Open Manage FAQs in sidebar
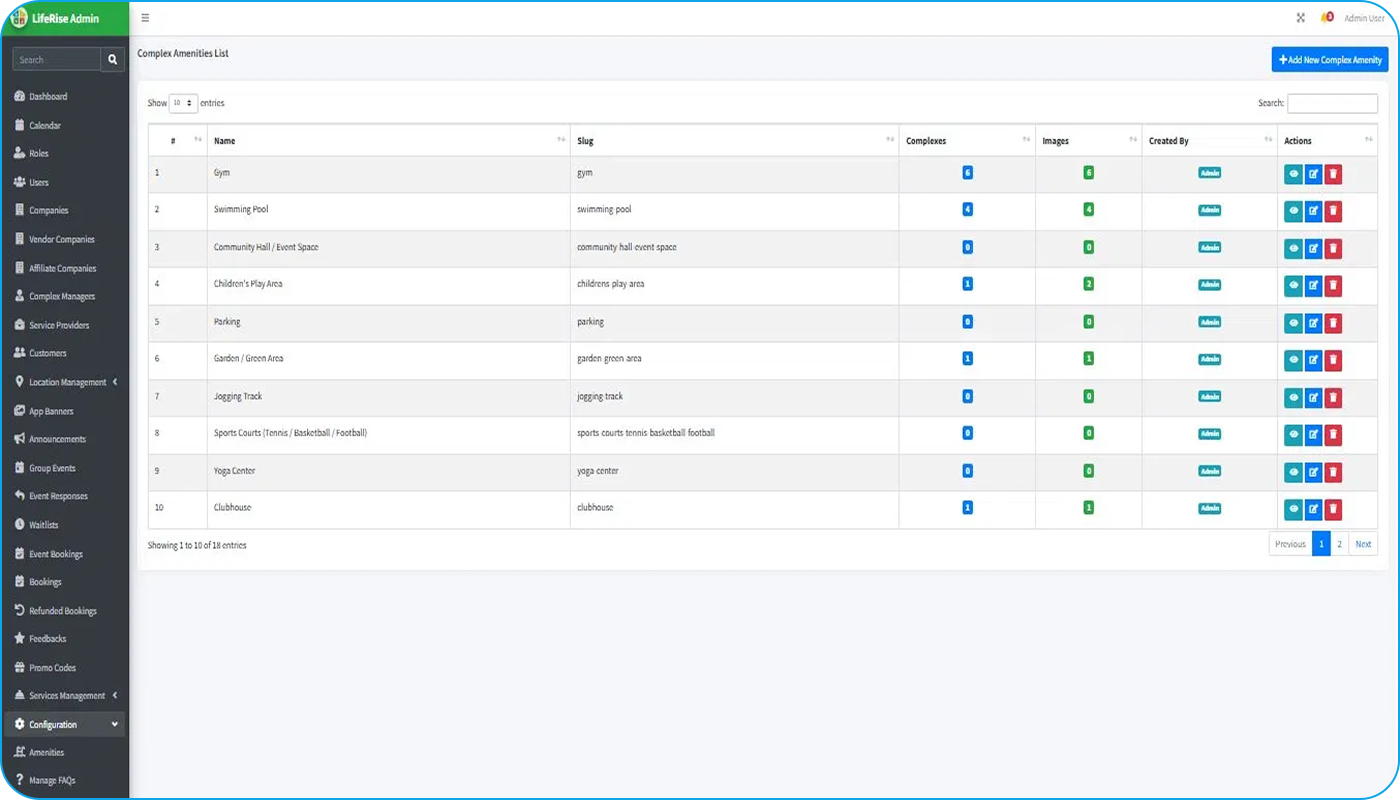 coord(52,781)
